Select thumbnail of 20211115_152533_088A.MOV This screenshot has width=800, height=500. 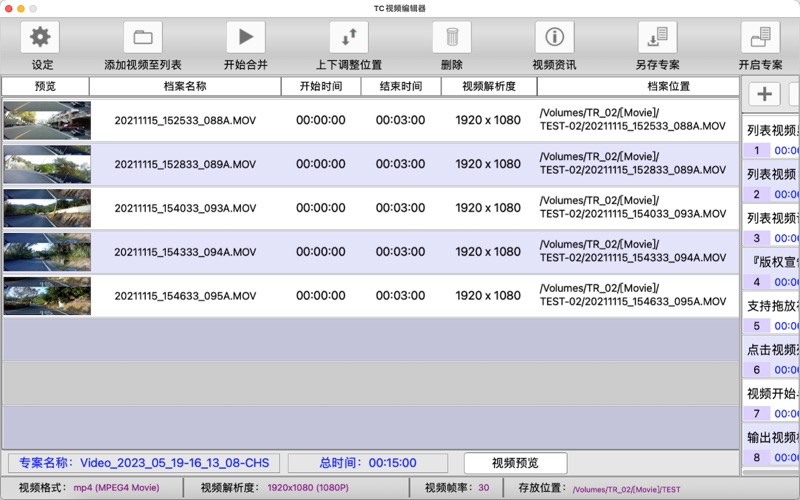coord(47,120)
